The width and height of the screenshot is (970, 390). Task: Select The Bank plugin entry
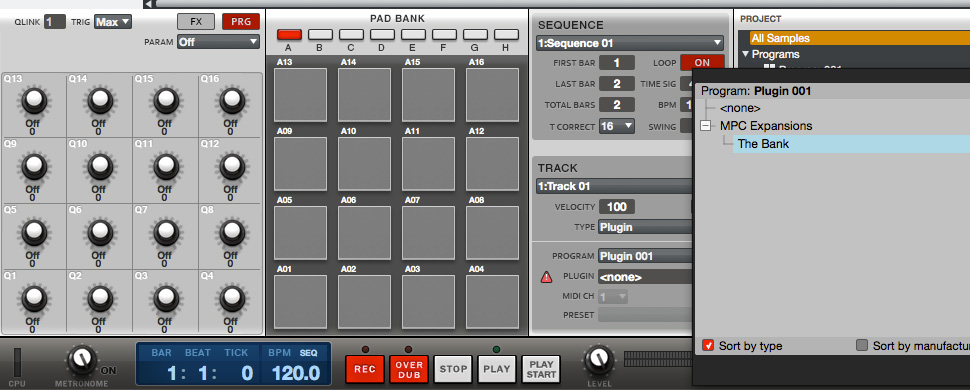[x=851, y=144]
